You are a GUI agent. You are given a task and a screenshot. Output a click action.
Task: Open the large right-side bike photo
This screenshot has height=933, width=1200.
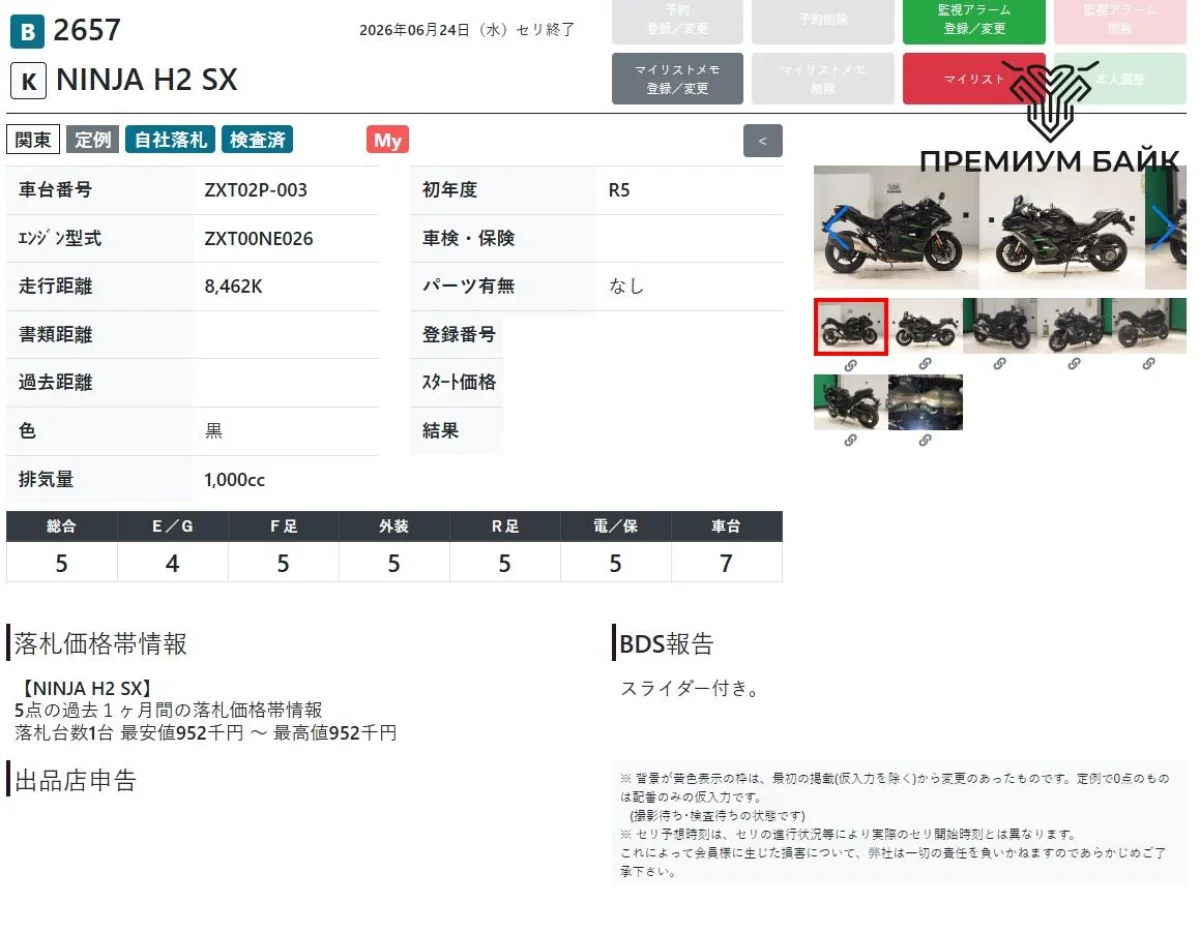1062,227
